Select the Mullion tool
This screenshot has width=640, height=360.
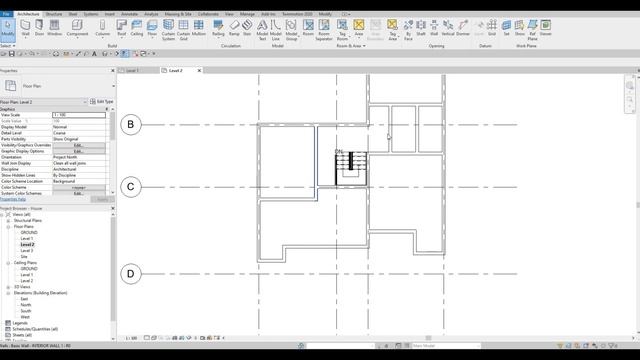click(199, 29)
